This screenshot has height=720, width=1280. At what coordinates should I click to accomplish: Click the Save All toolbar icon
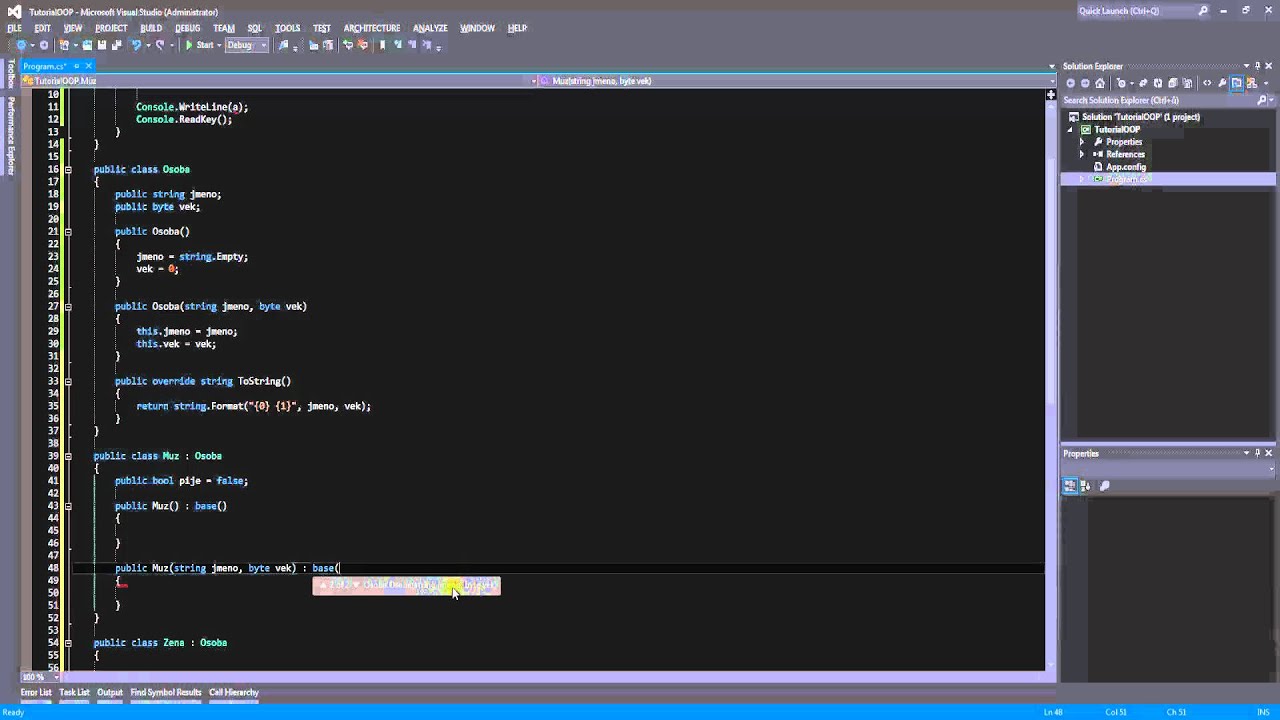point(116,45)
